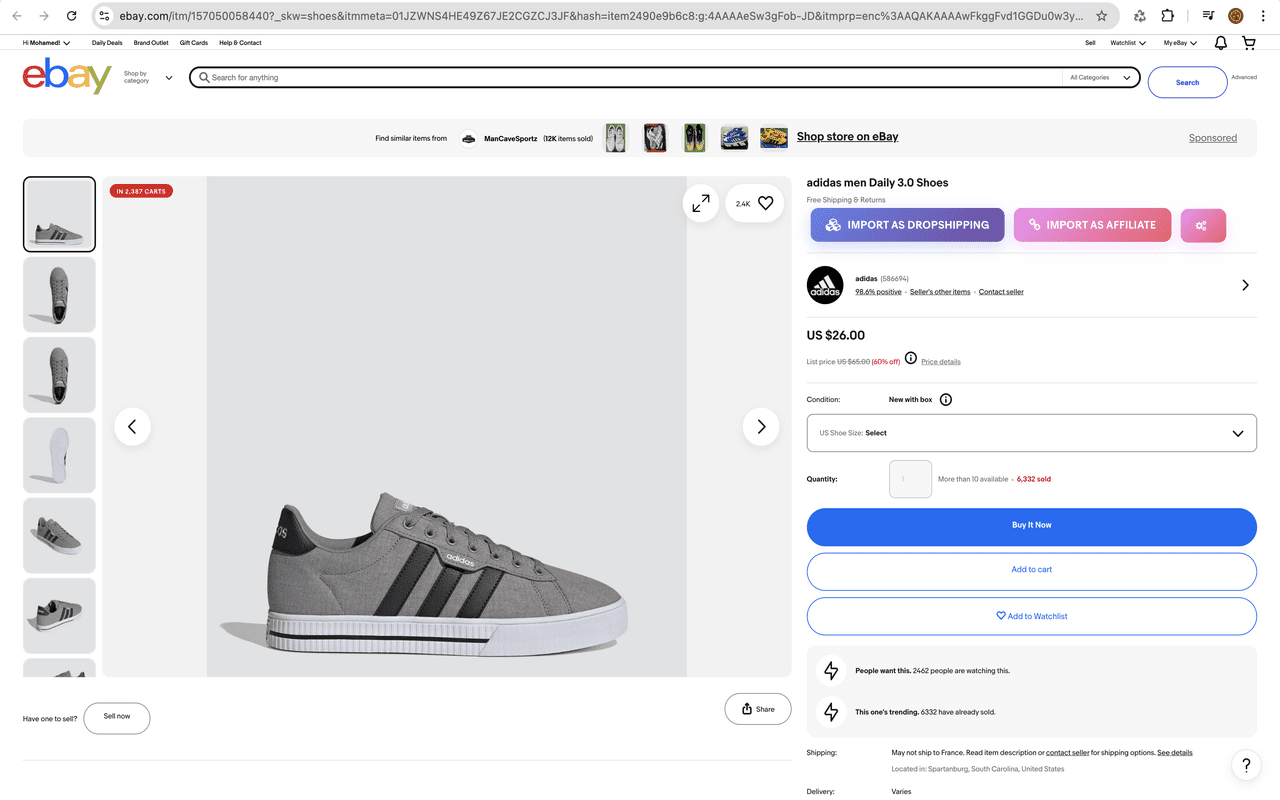Open the US Shoe Size selector
1280x800 pixels.
[x=1031, y=432]
